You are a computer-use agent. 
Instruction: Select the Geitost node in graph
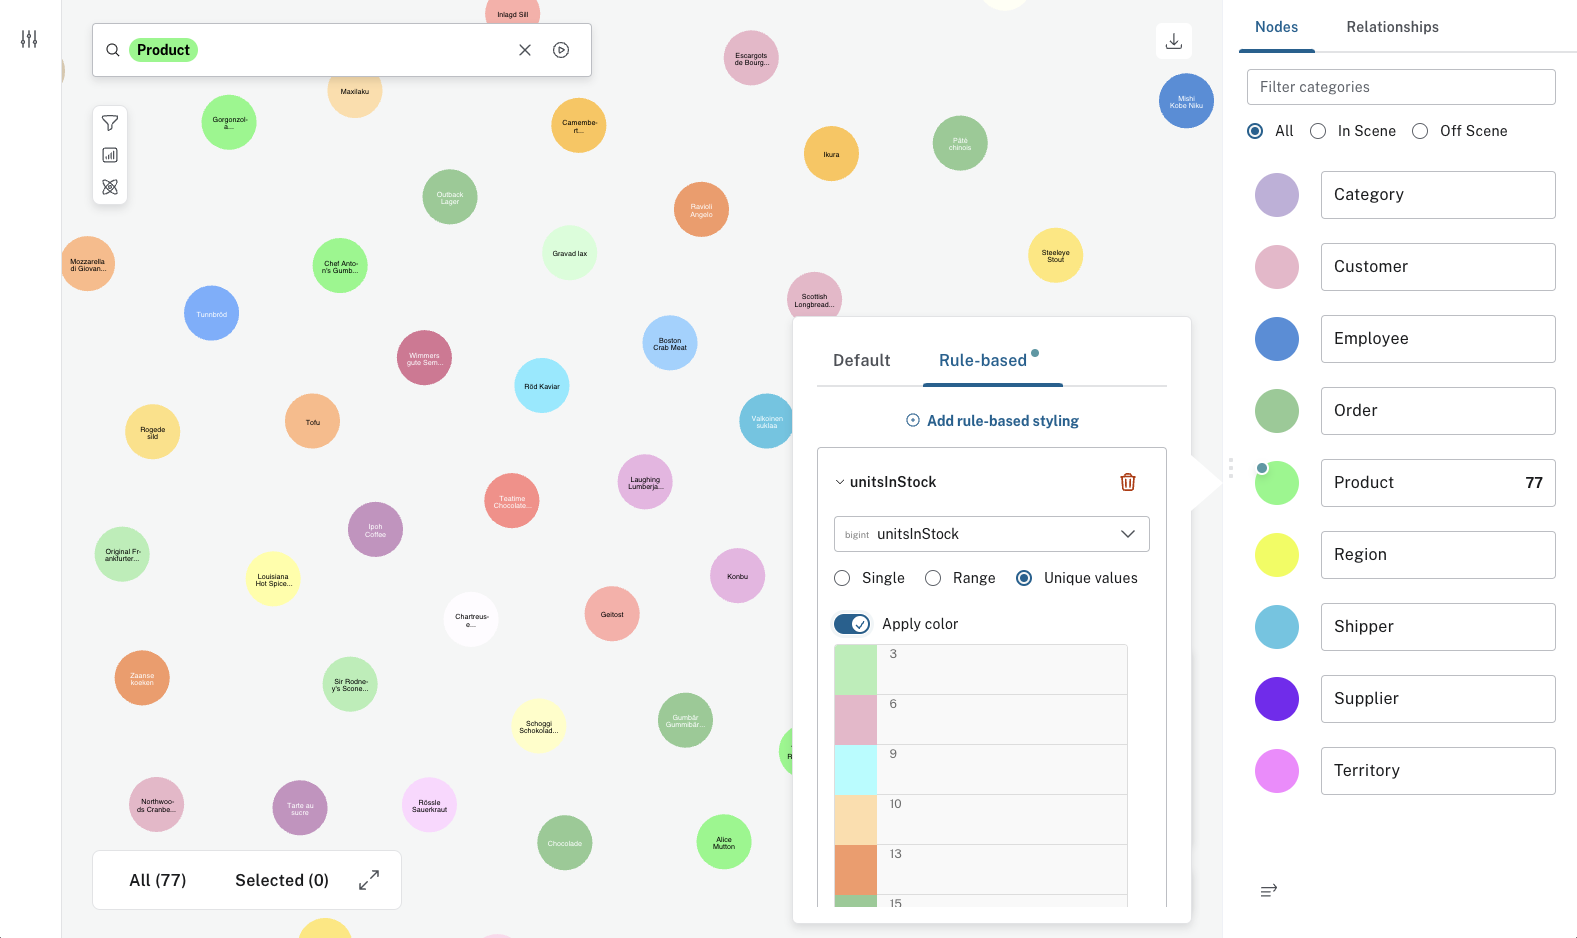(612, 614)
